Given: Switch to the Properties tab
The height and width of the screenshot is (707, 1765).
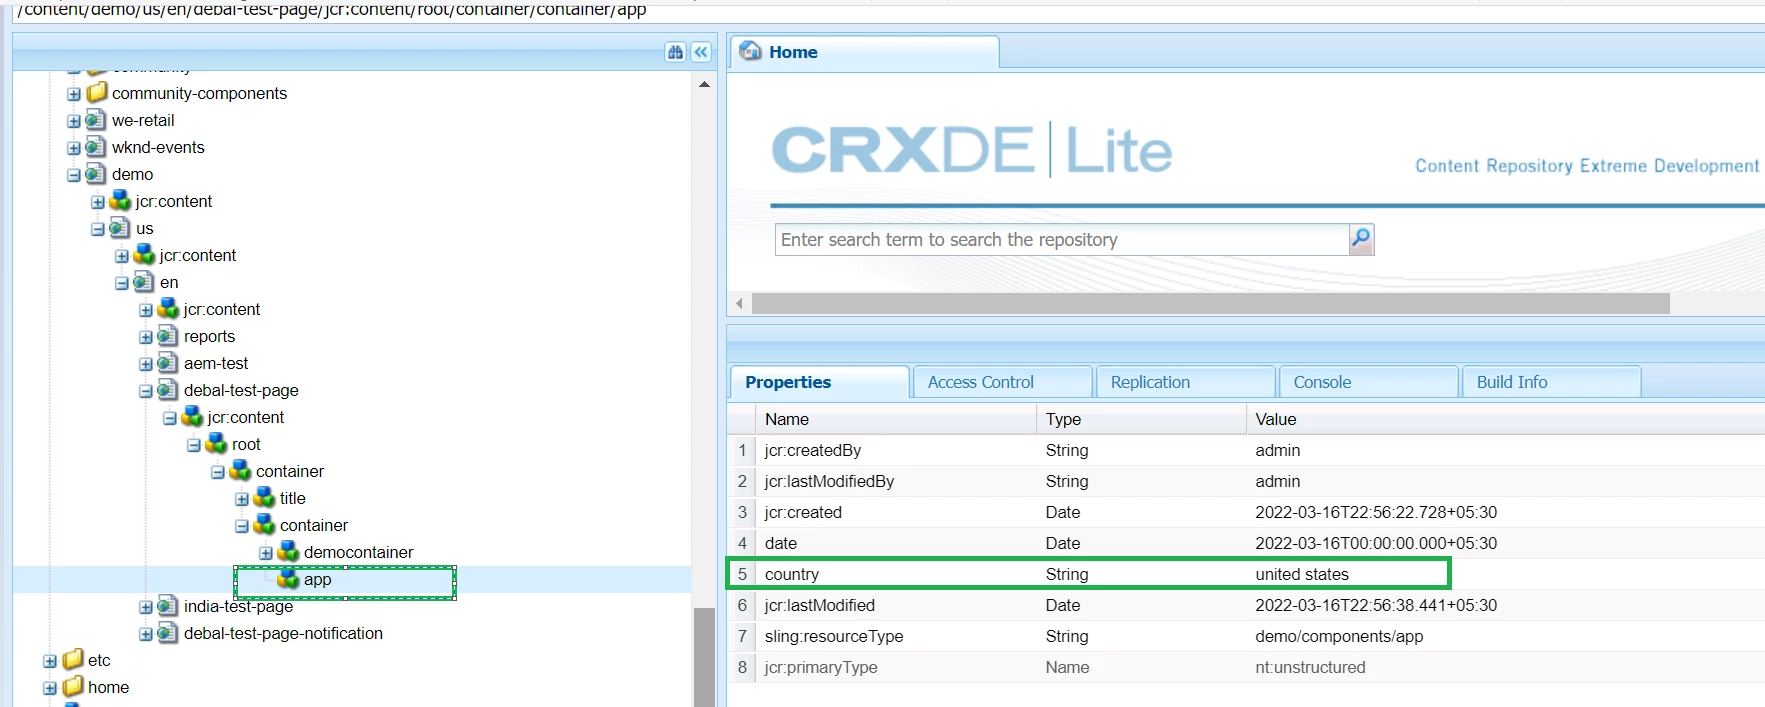Looking at the screenshot, I should tap(820, 382).
